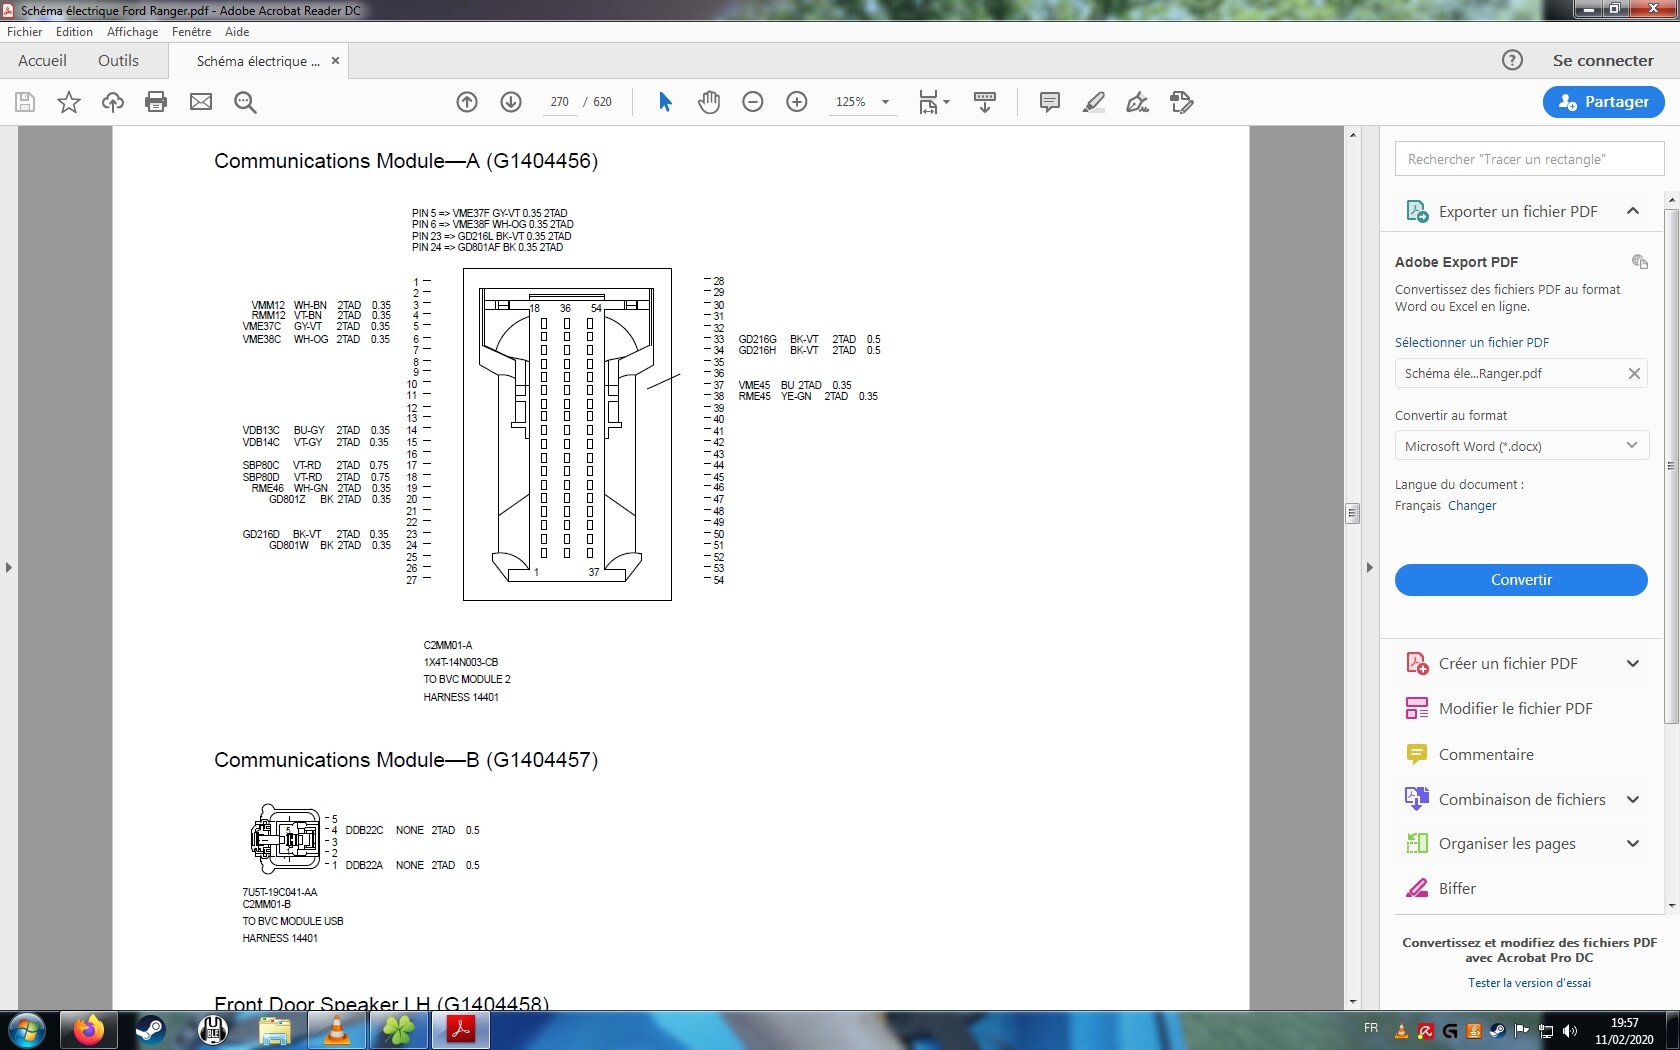1680x1050 pixels.
Task: Collapse Exporter un fichier PDF section
Action: 1633,211
